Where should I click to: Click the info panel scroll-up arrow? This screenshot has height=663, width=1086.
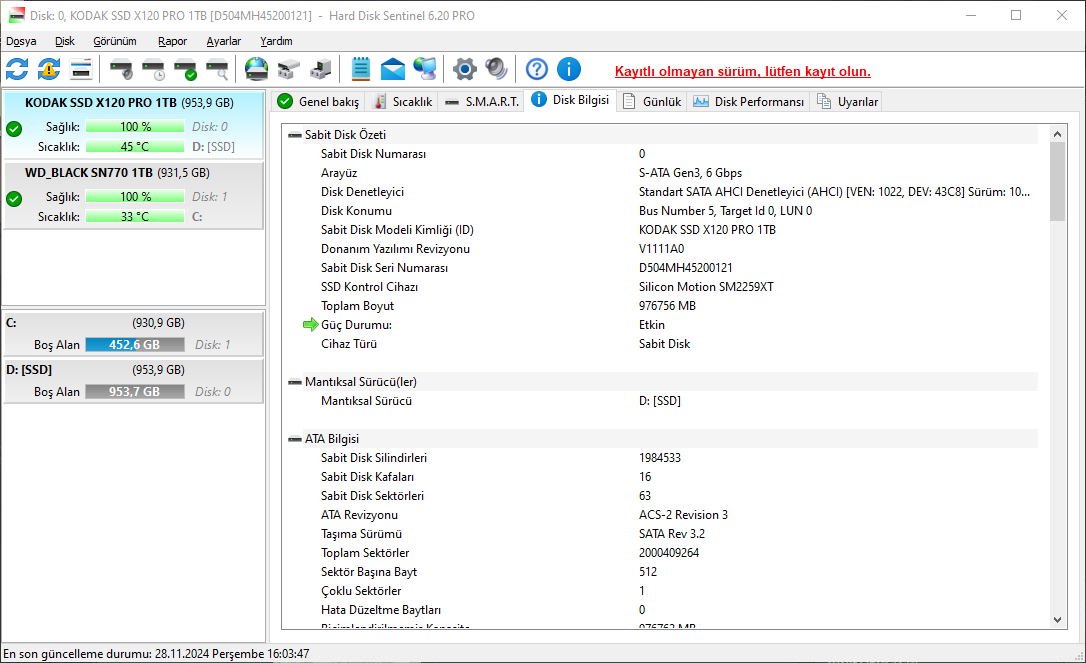1057,134
